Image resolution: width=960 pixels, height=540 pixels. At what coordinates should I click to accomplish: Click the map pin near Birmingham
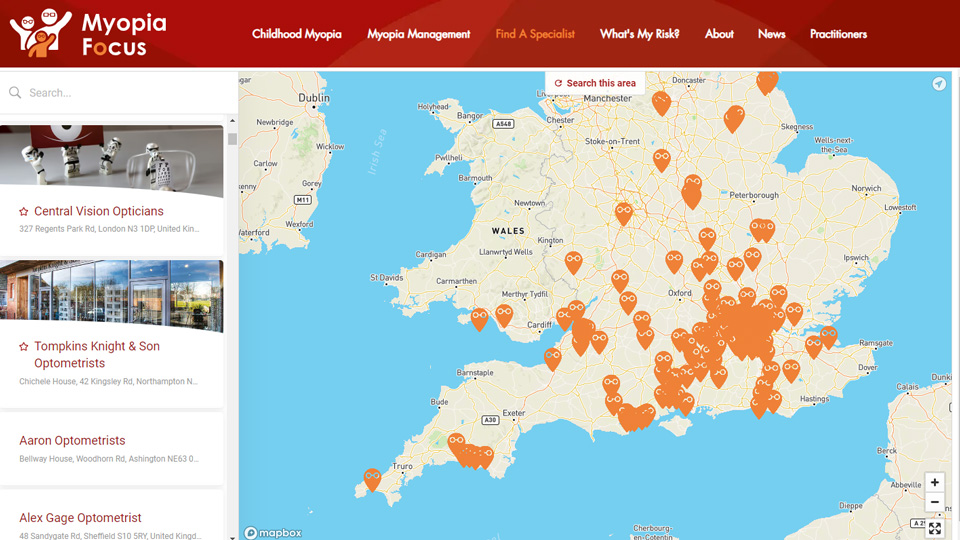(x=623, y=214)
